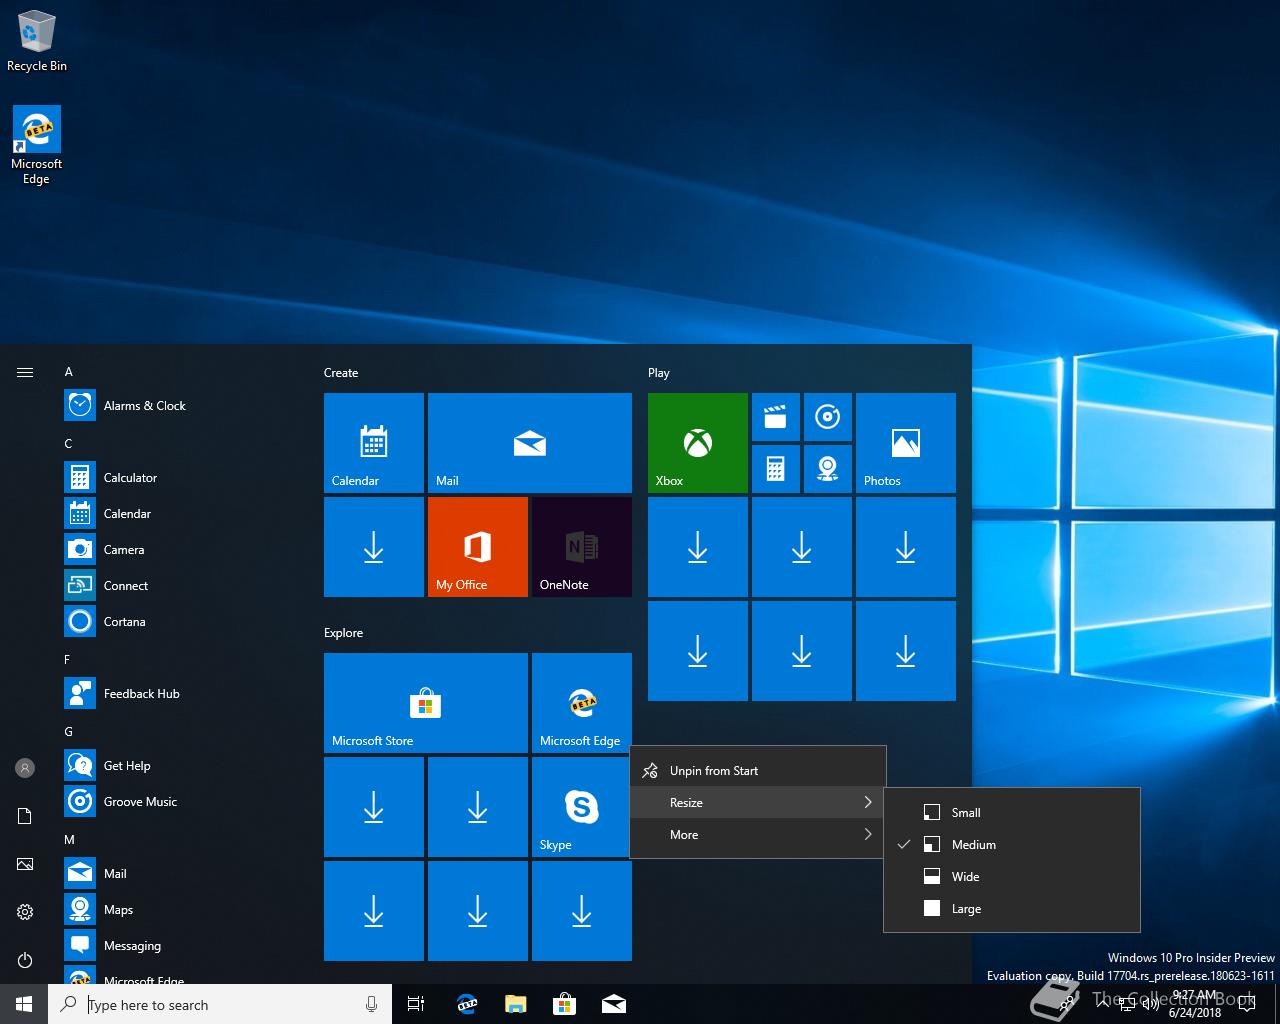Open the Groove Music small tile

click(828, 417)
